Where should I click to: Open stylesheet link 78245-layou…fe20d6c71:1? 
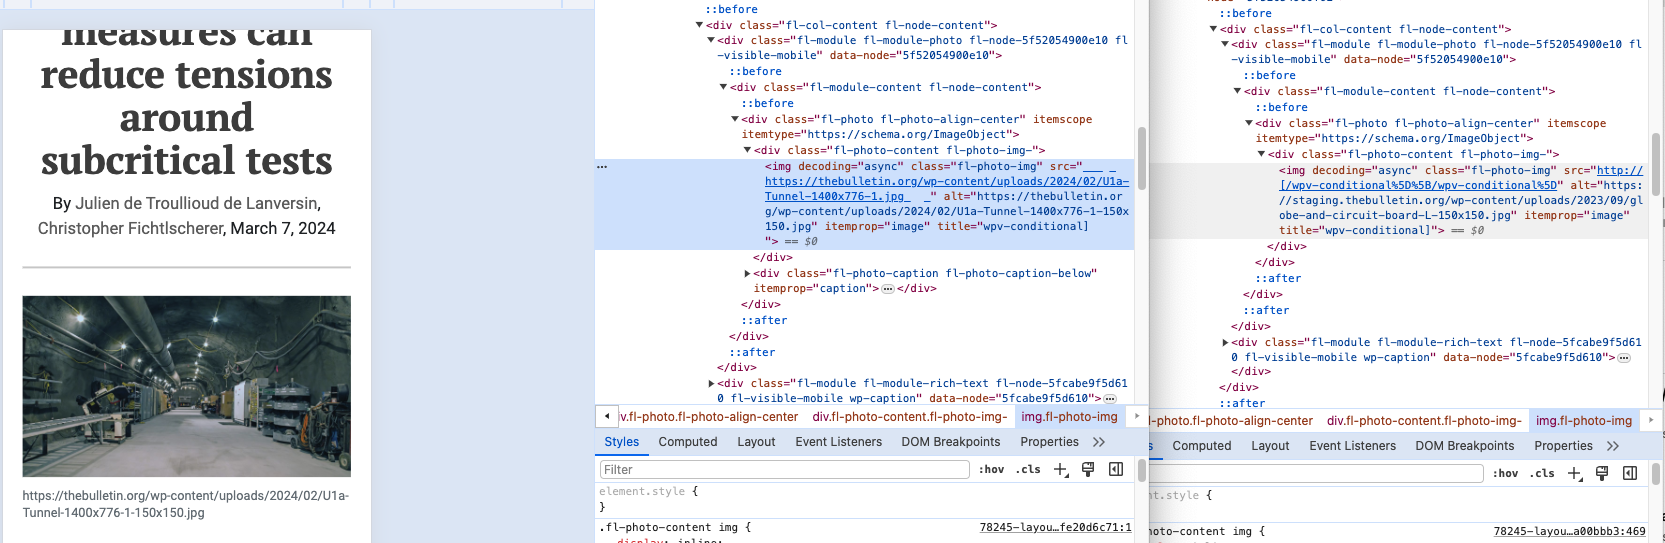coord(1055,527)
